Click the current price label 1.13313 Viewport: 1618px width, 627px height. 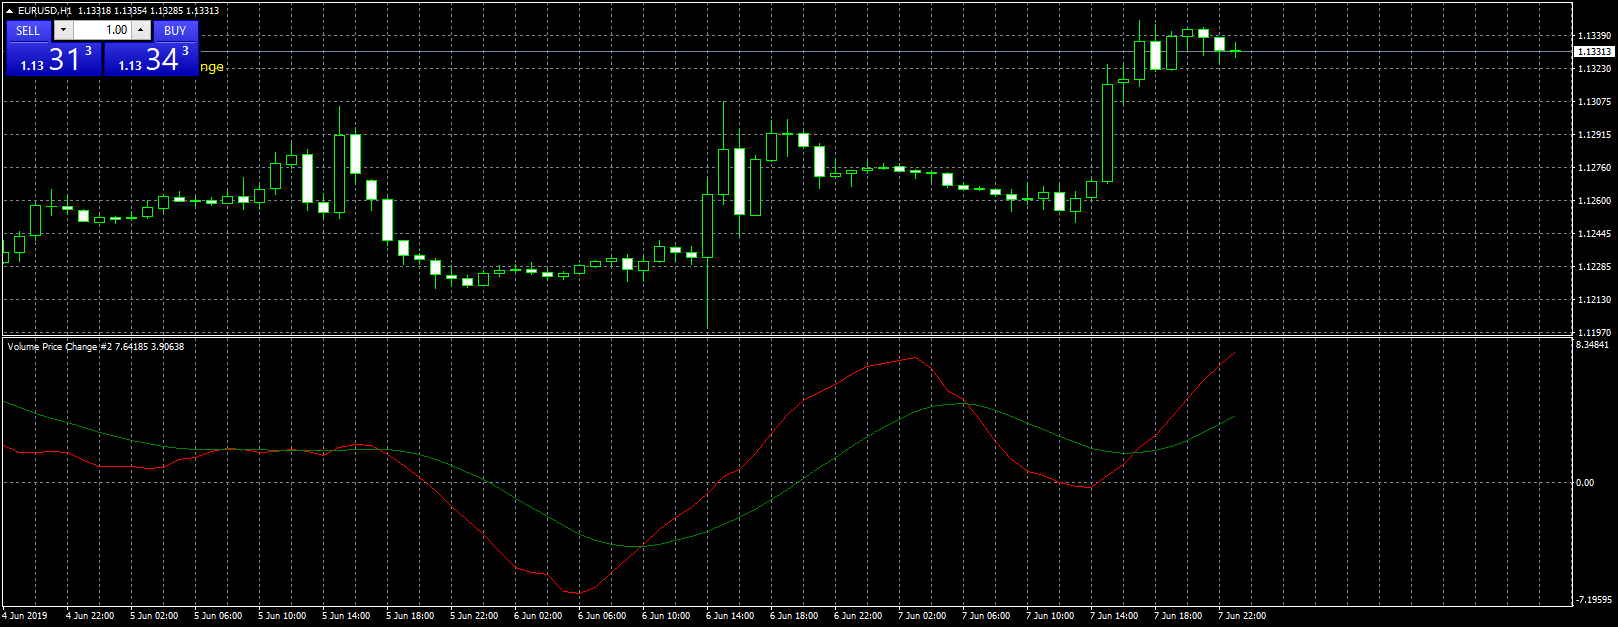click(x=1594, y=51)
